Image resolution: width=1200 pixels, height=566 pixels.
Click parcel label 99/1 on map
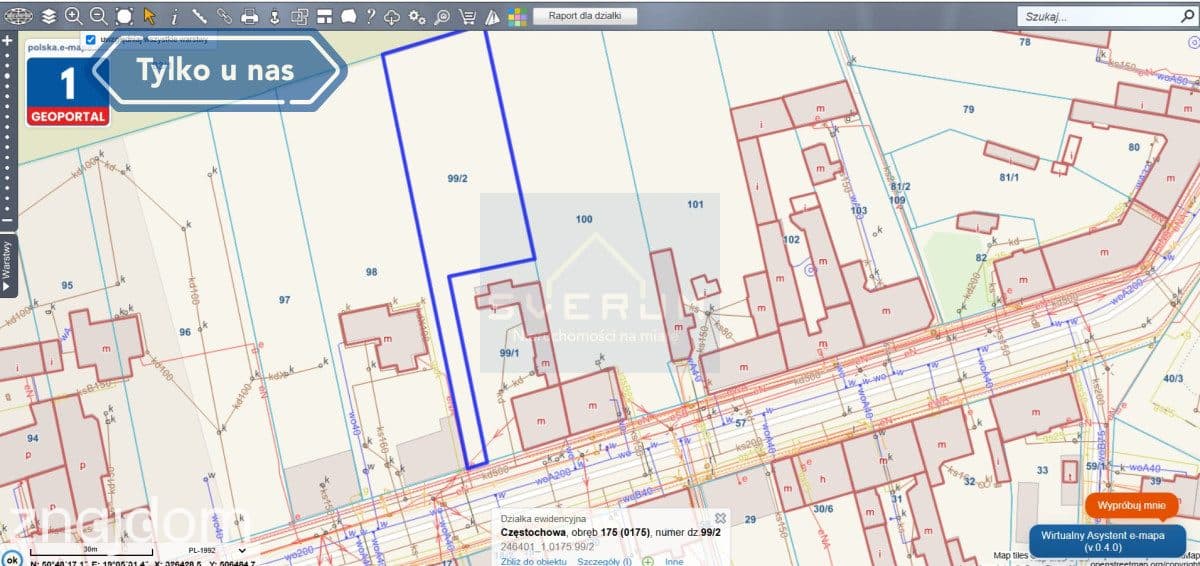pos(508,353)
